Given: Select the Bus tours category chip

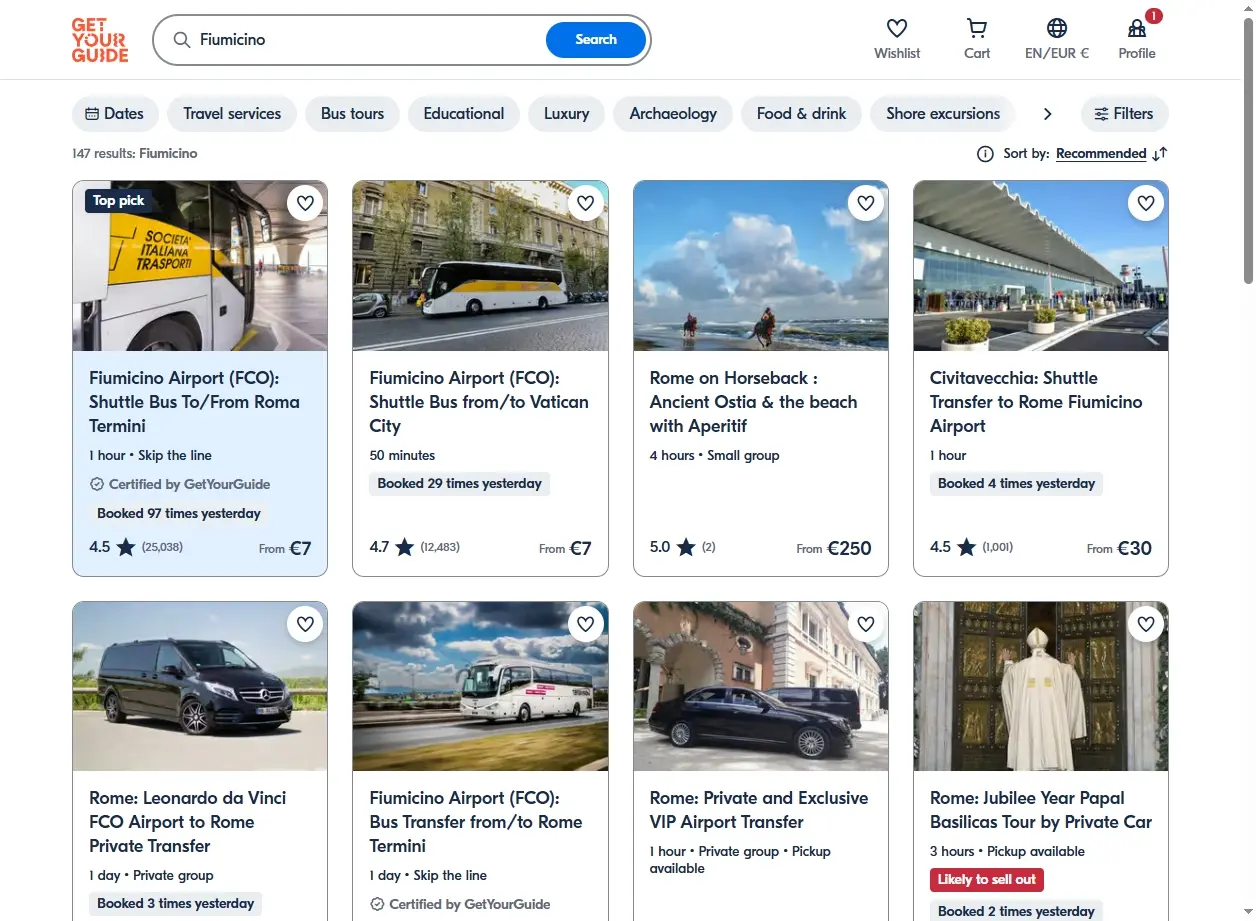Looking at the screenshot, I should pos(352,114).
